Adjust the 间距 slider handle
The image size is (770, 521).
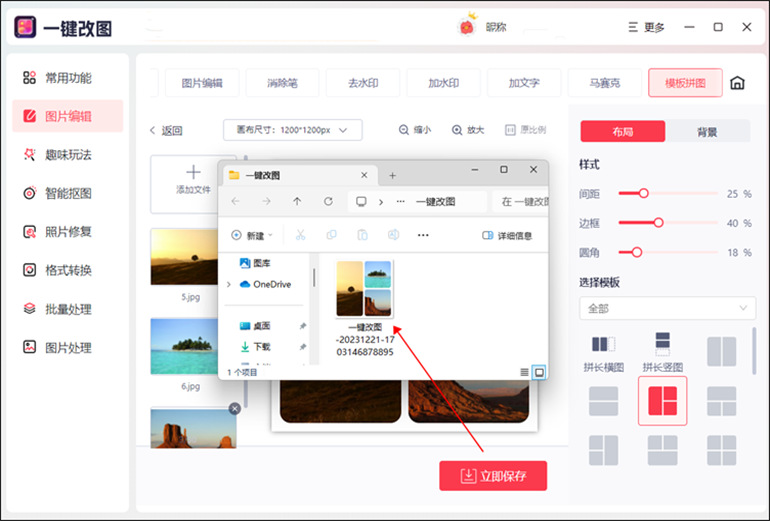pos(643,193)
